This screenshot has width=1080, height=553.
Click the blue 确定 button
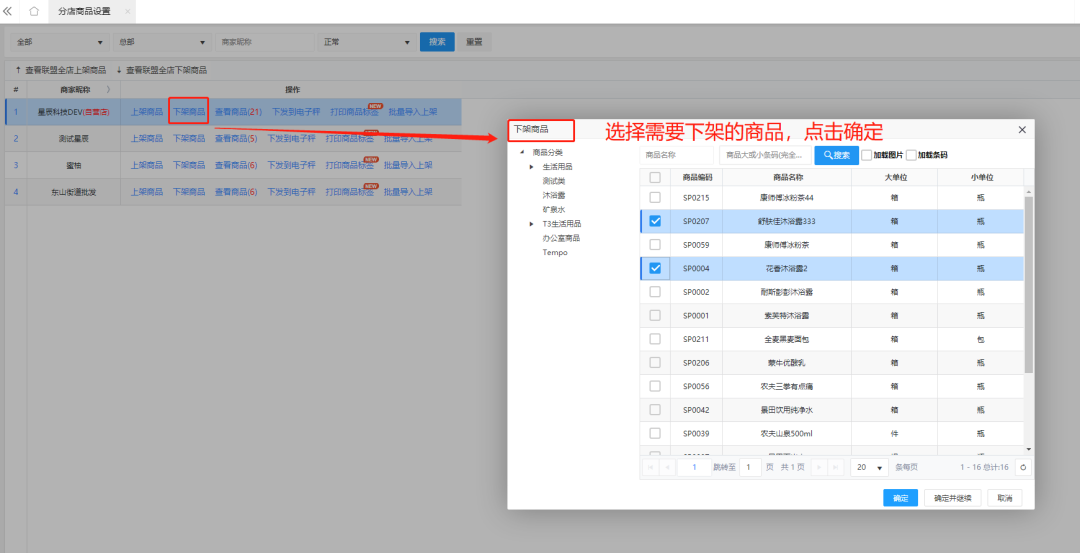coord(900,498)
